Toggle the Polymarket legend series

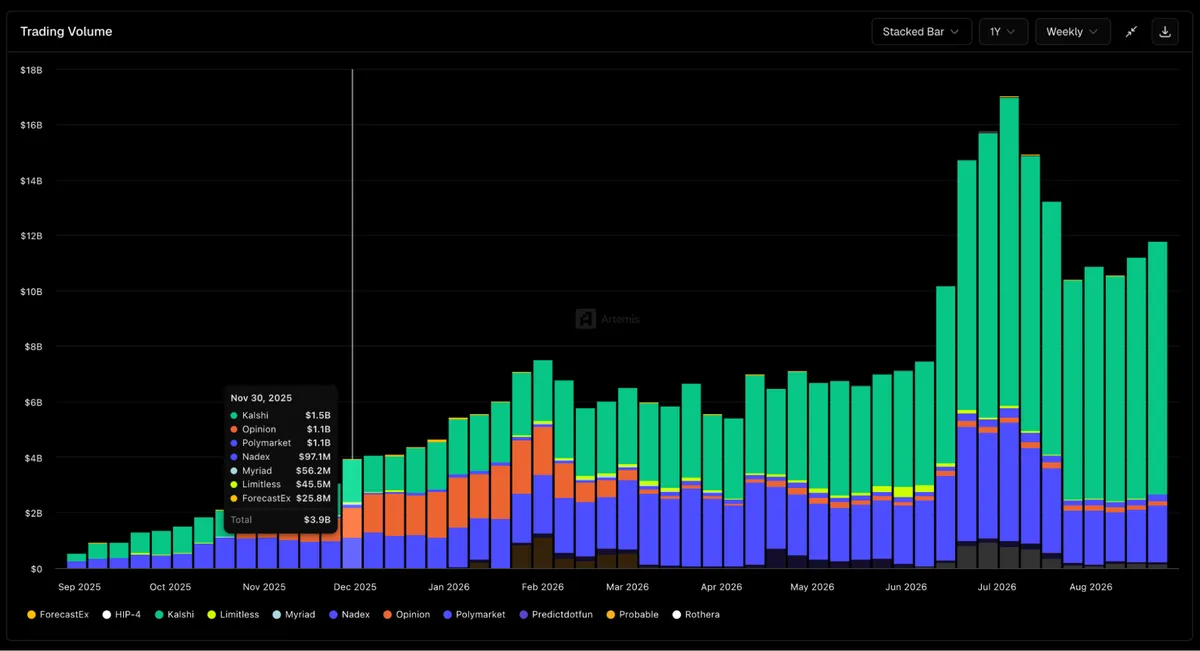[x=473, y=614]
